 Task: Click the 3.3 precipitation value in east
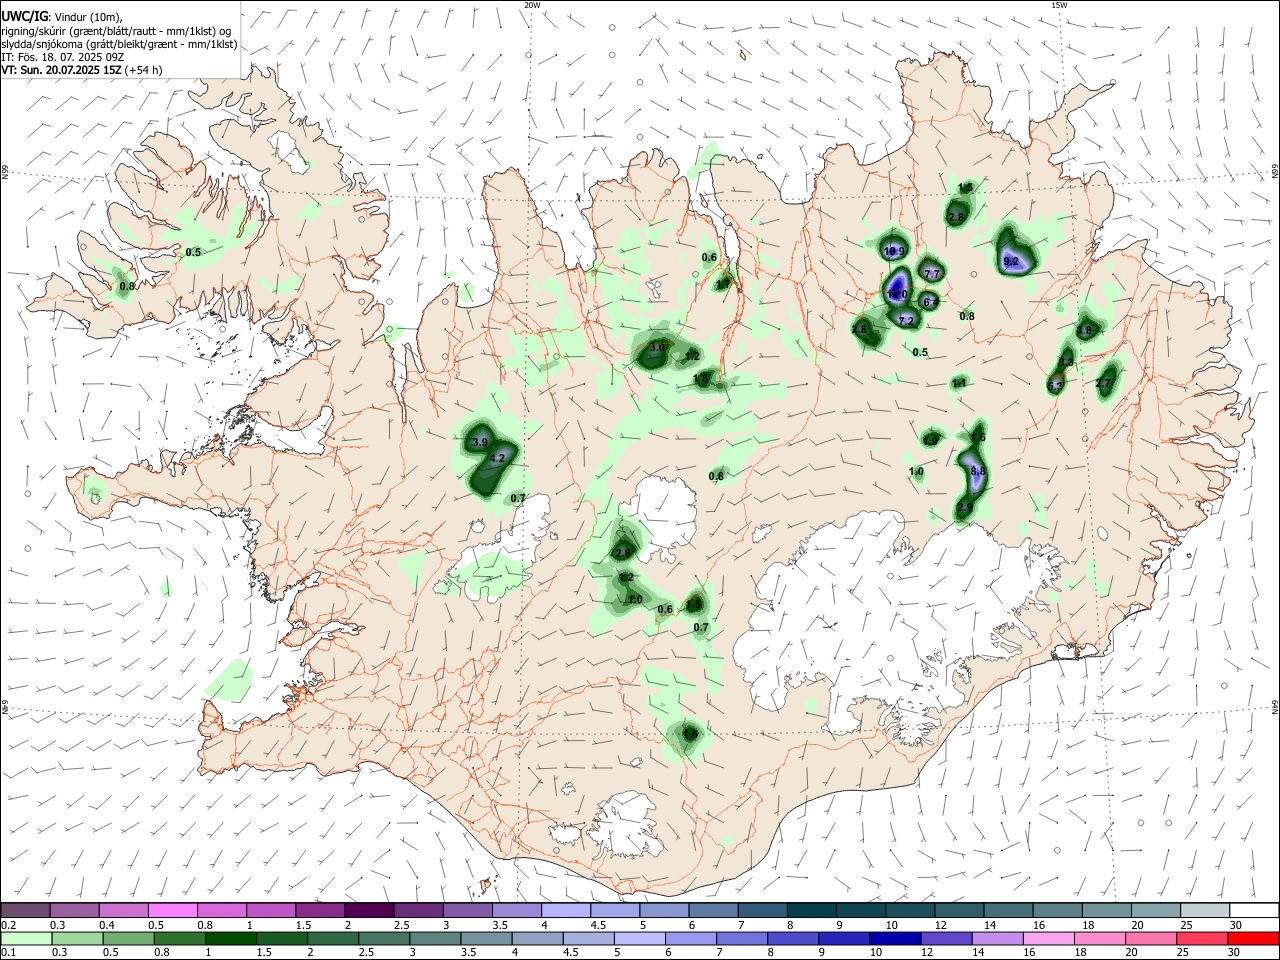pos(1066,362)
